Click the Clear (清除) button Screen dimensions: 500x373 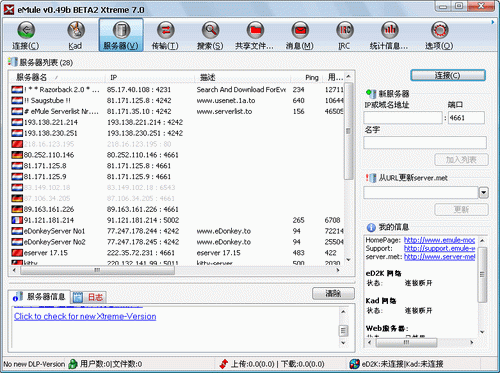click(x=333, y=293)
